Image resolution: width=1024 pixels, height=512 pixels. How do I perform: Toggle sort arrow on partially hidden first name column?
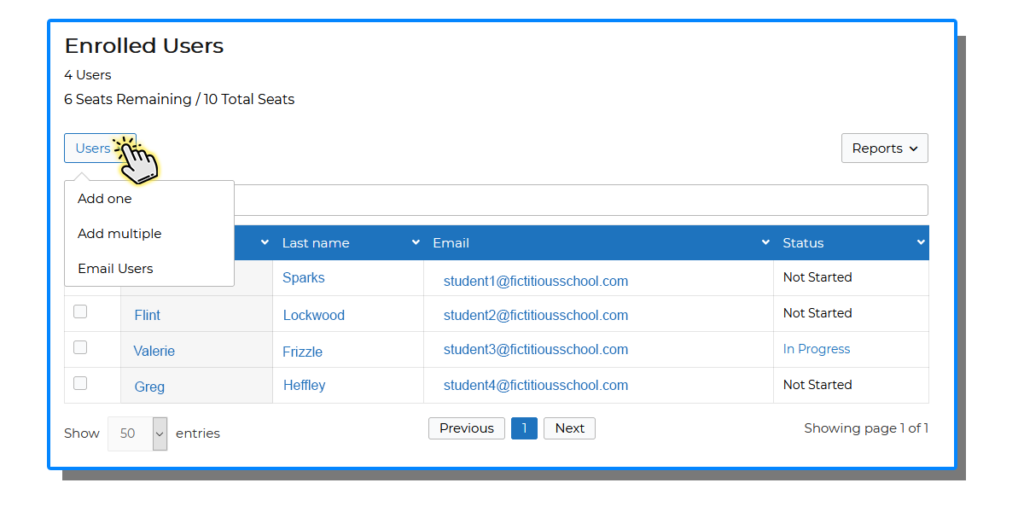click(264, 242)
